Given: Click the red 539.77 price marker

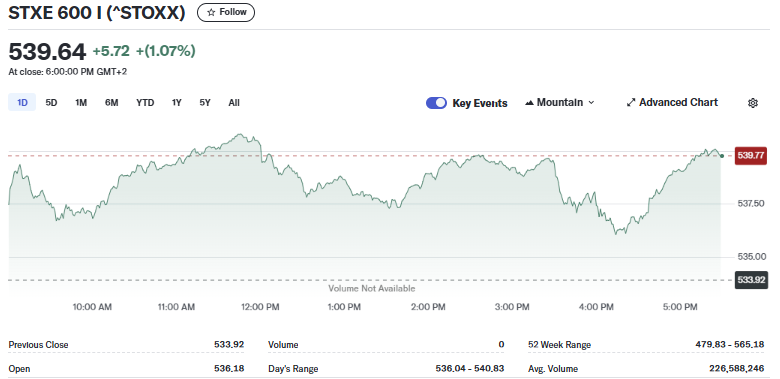Looking at the screenshot, I should [x=751, y=156].
